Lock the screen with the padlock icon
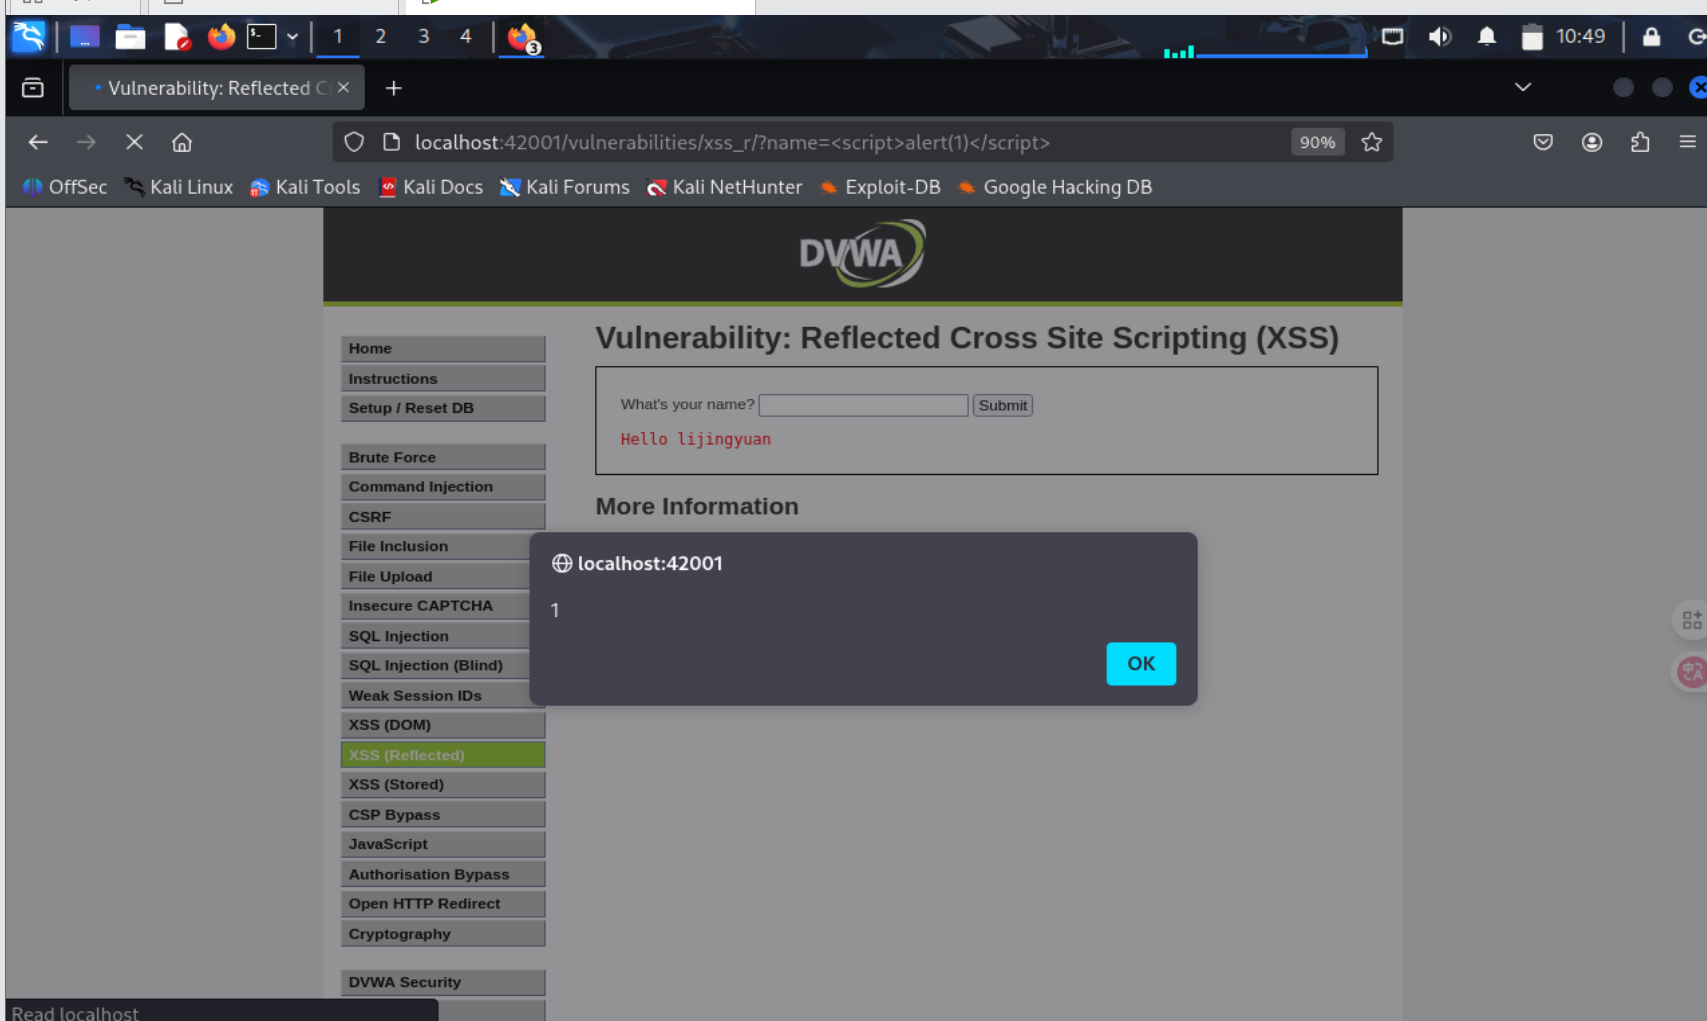The image size is (1707, 1021). point(1651,37)
